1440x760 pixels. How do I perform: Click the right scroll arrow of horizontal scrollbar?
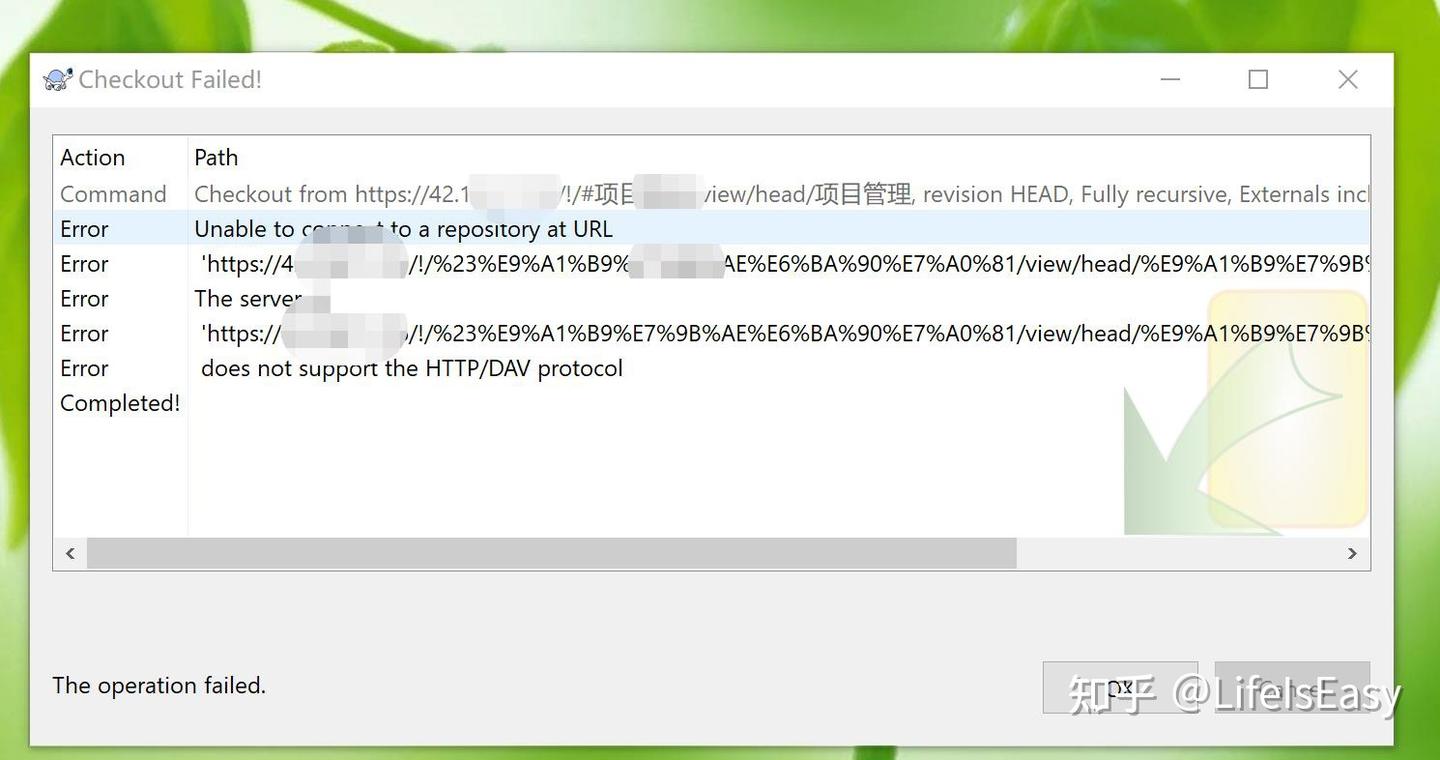click(x=1352, y=553)
